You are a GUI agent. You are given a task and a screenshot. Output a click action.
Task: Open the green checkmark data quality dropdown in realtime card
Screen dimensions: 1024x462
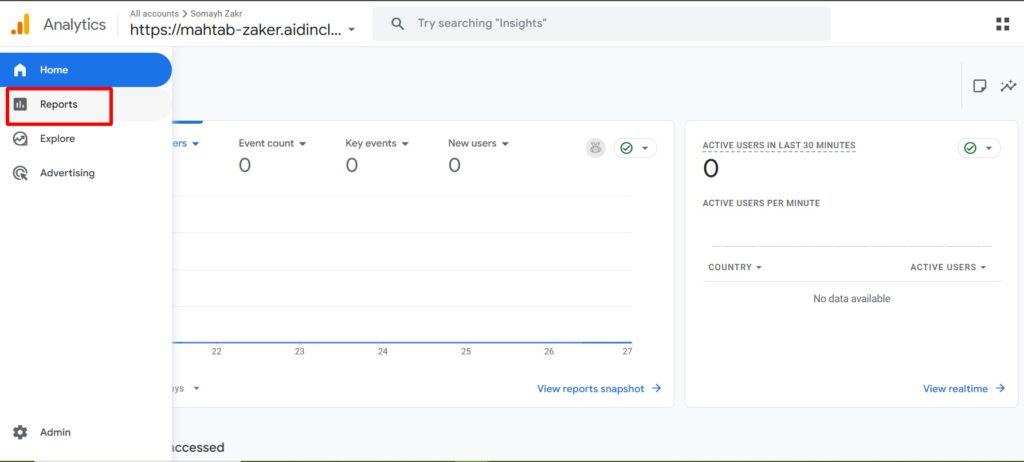[979, 148]
